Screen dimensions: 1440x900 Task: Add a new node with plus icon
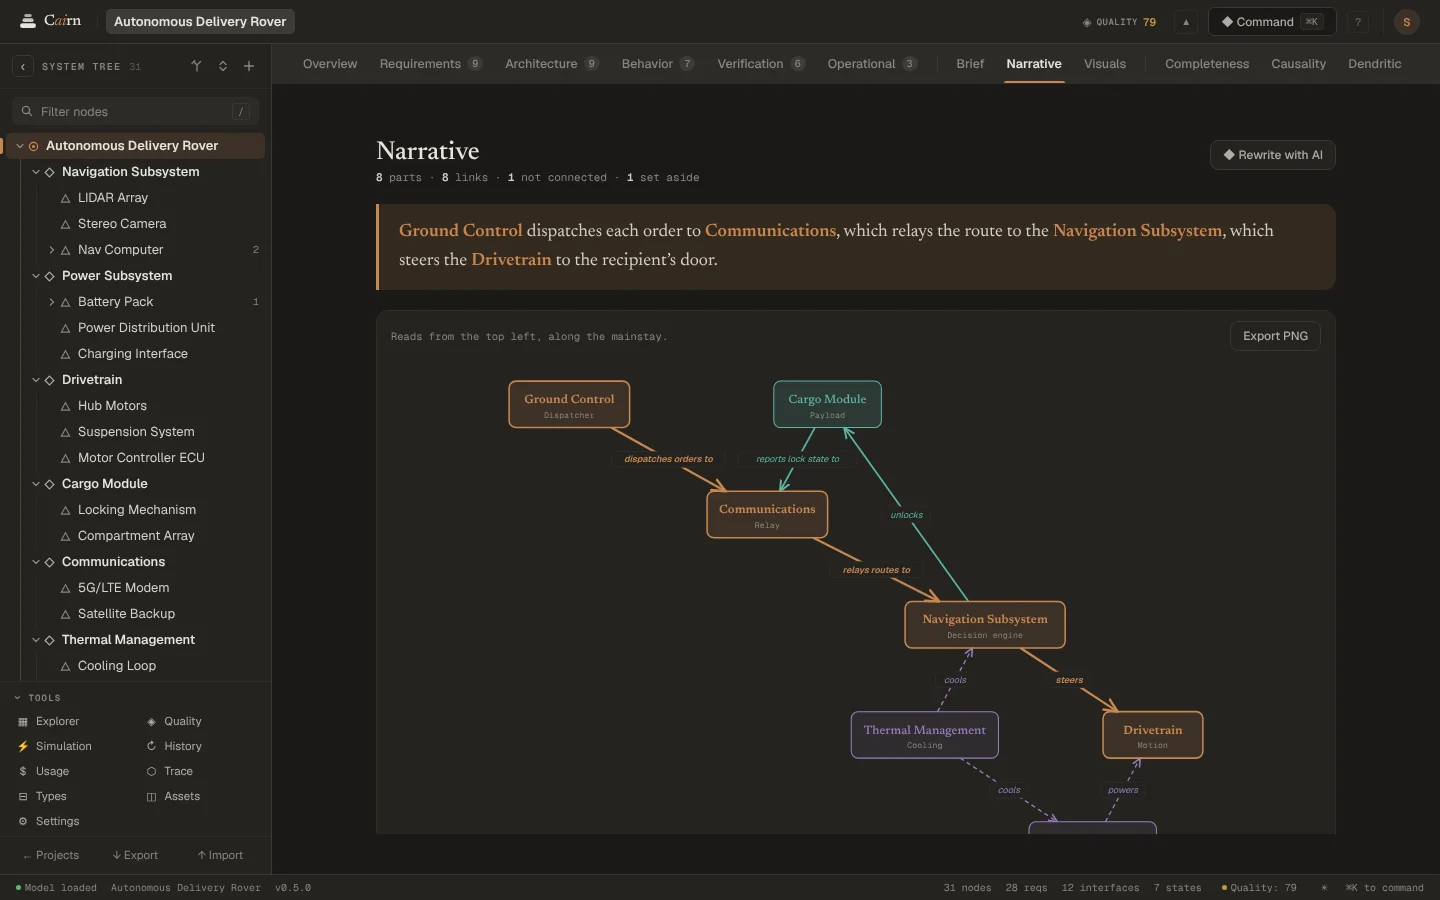249,66
